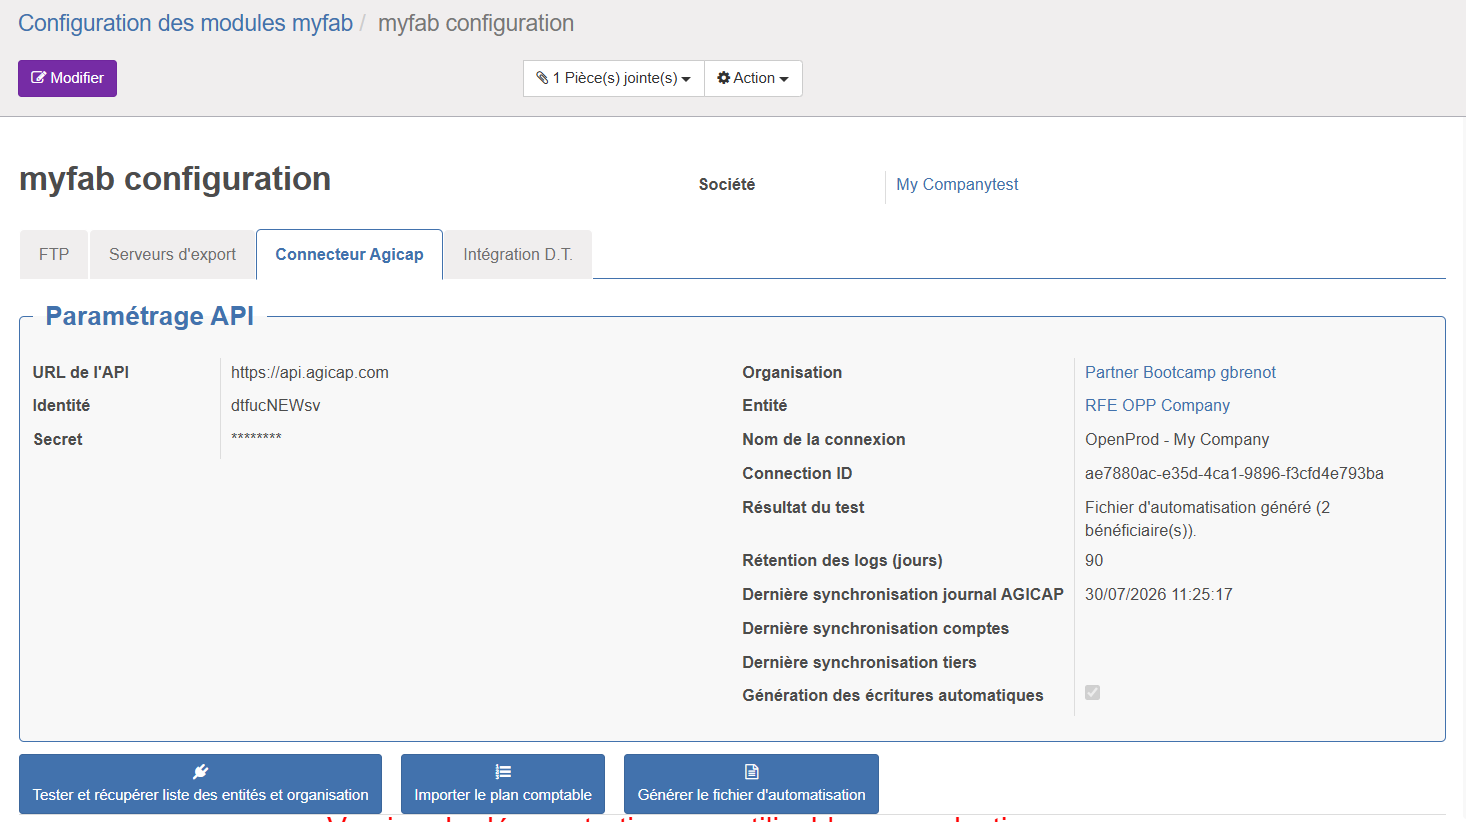Viewport: 1466px width, 822px height.
Task: Click the connection name OpenProd - My Company
Action: [x=1177, y=440]
